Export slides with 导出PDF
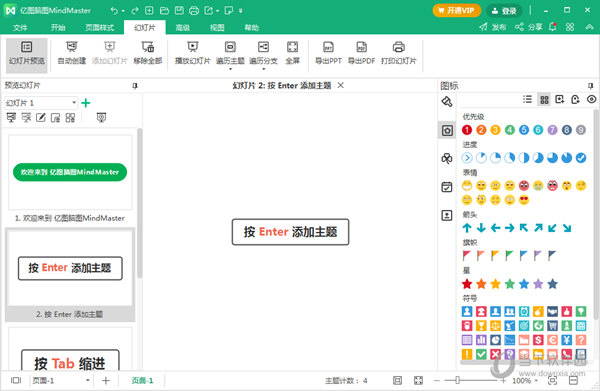 (361, 53)
